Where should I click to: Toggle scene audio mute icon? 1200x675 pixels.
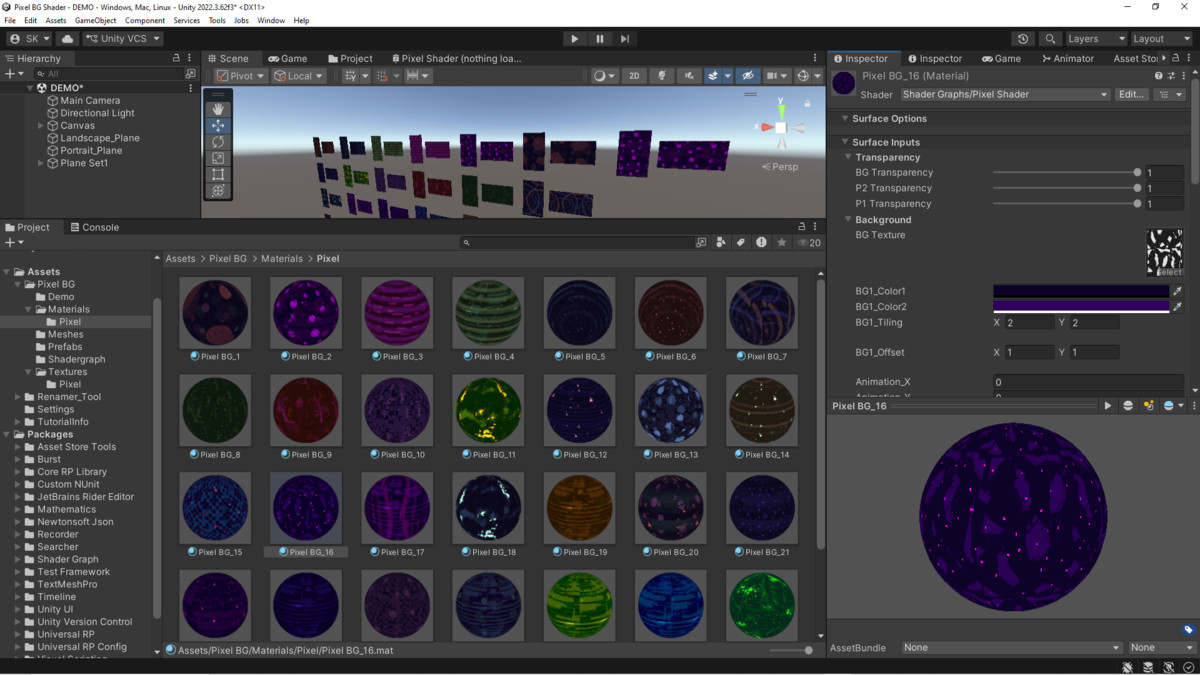[x=689, y=76]
